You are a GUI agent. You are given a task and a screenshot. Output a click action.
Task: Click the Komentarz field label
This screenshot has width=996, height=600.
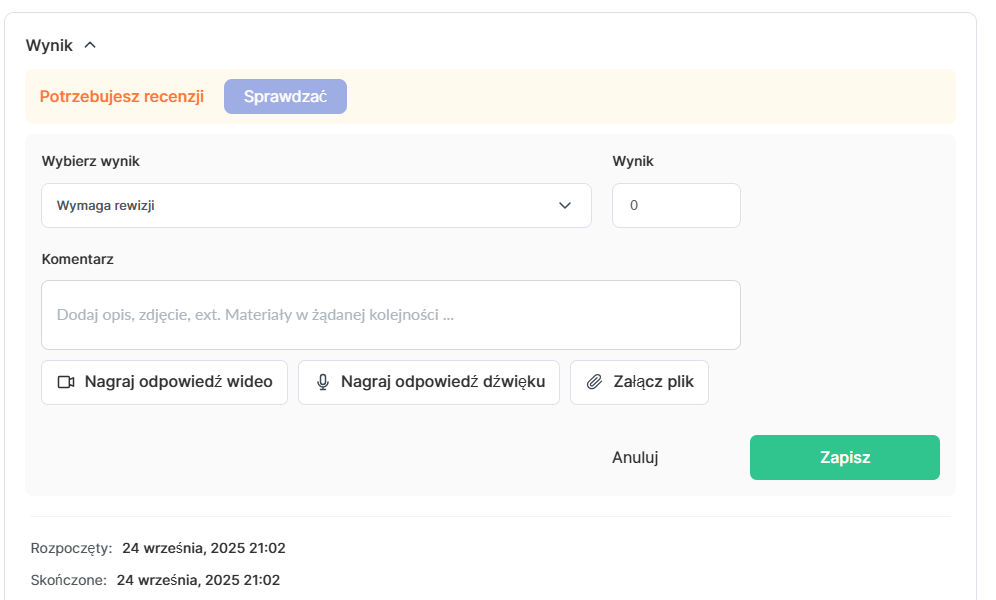pos(78,259)
